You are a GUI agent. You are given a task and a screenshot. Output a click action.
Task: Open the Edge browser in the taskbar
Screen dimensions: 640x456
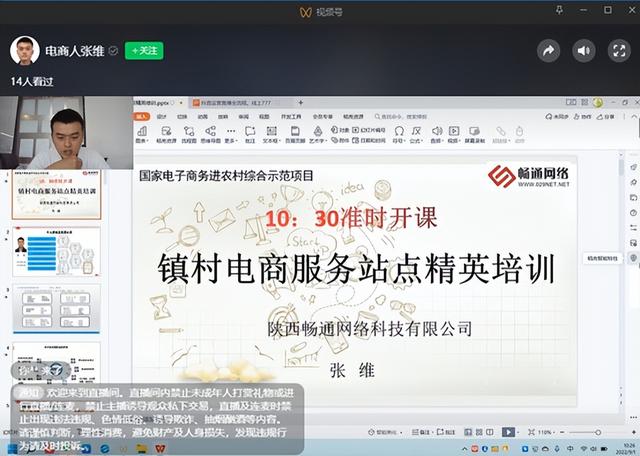pyautogui.click(x=104, y=449)
